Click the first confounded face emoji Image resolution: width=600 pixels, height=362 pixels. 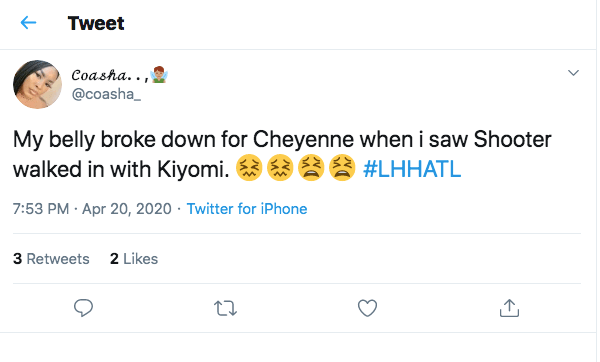tap(249, 168)
